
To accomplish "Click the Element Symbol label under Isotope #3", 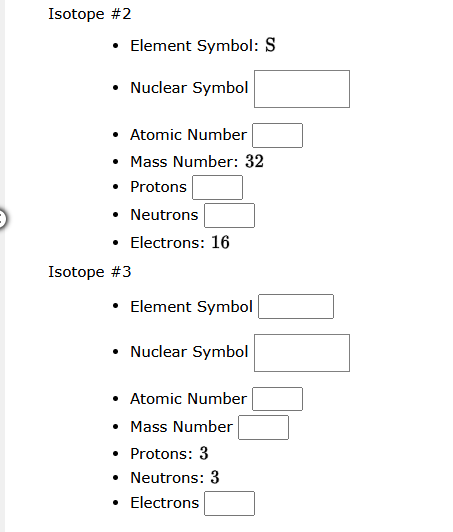I will (191, 307).
